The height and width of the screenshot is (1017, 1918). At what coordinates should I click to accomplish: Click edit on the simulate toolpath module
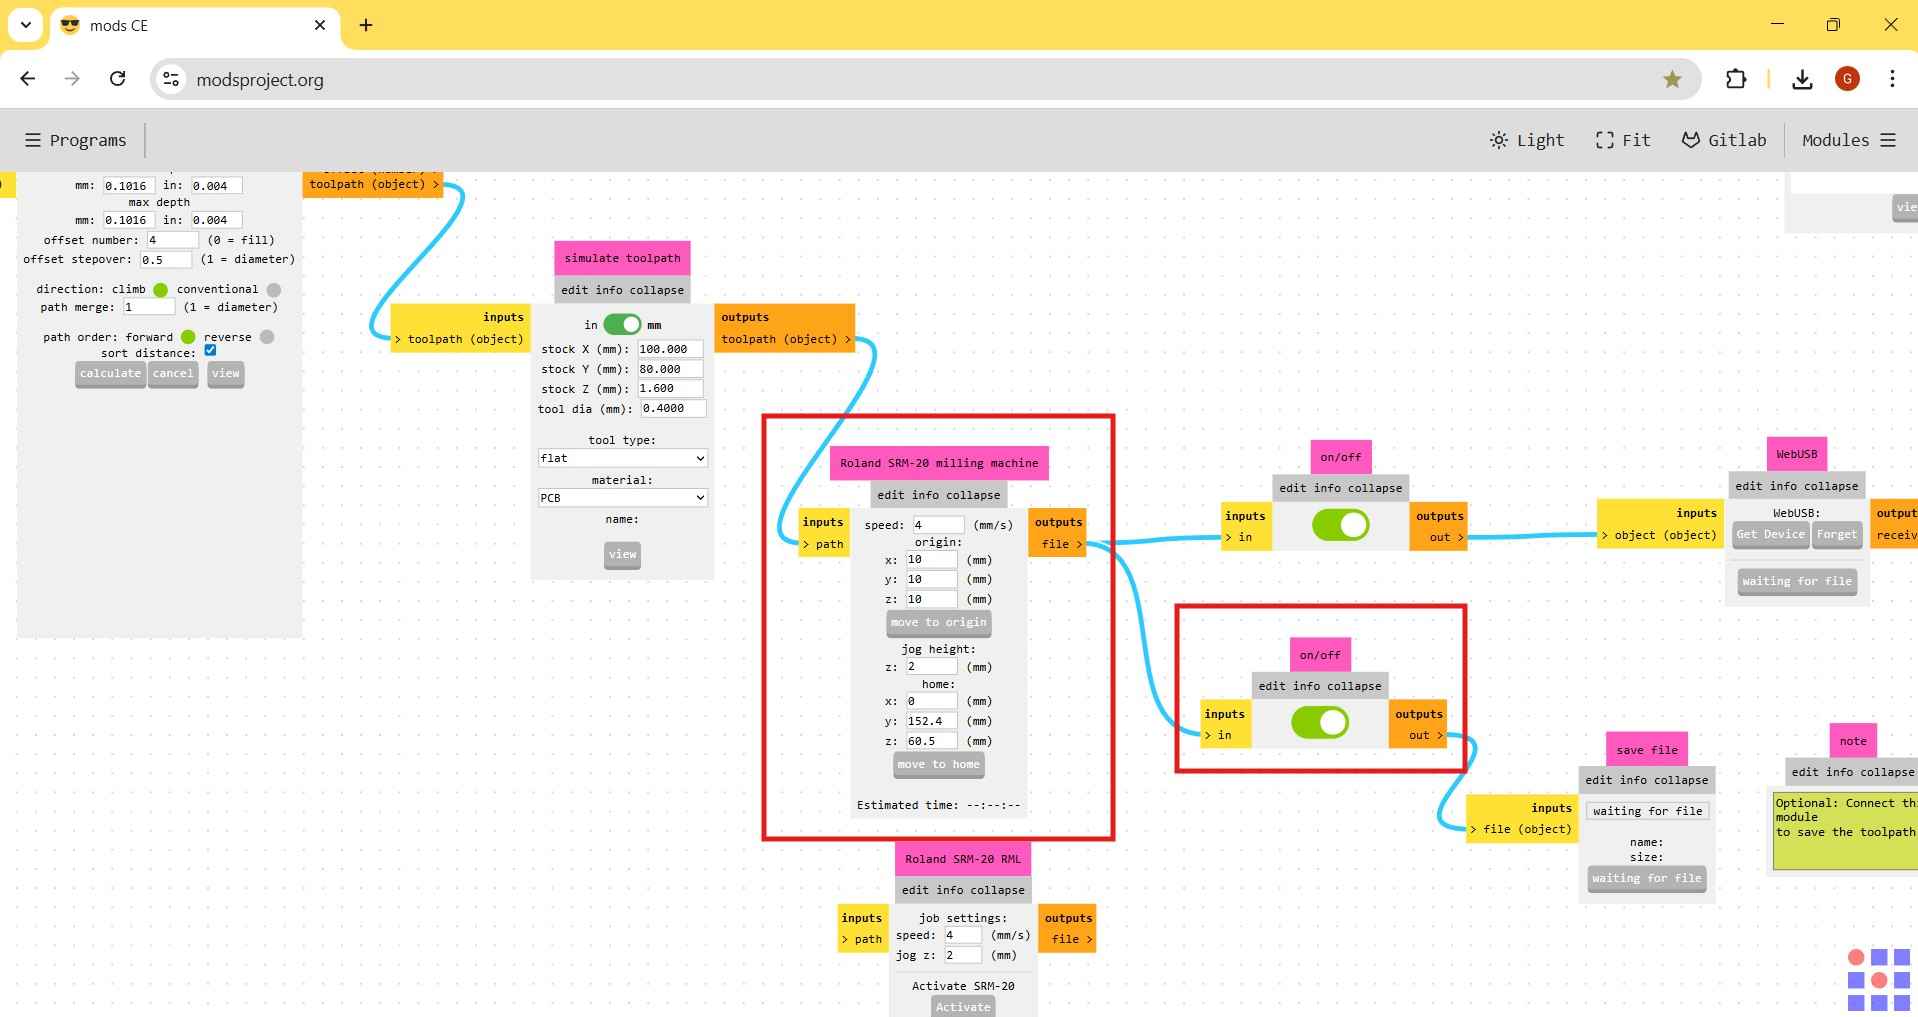tap(575, 290)
